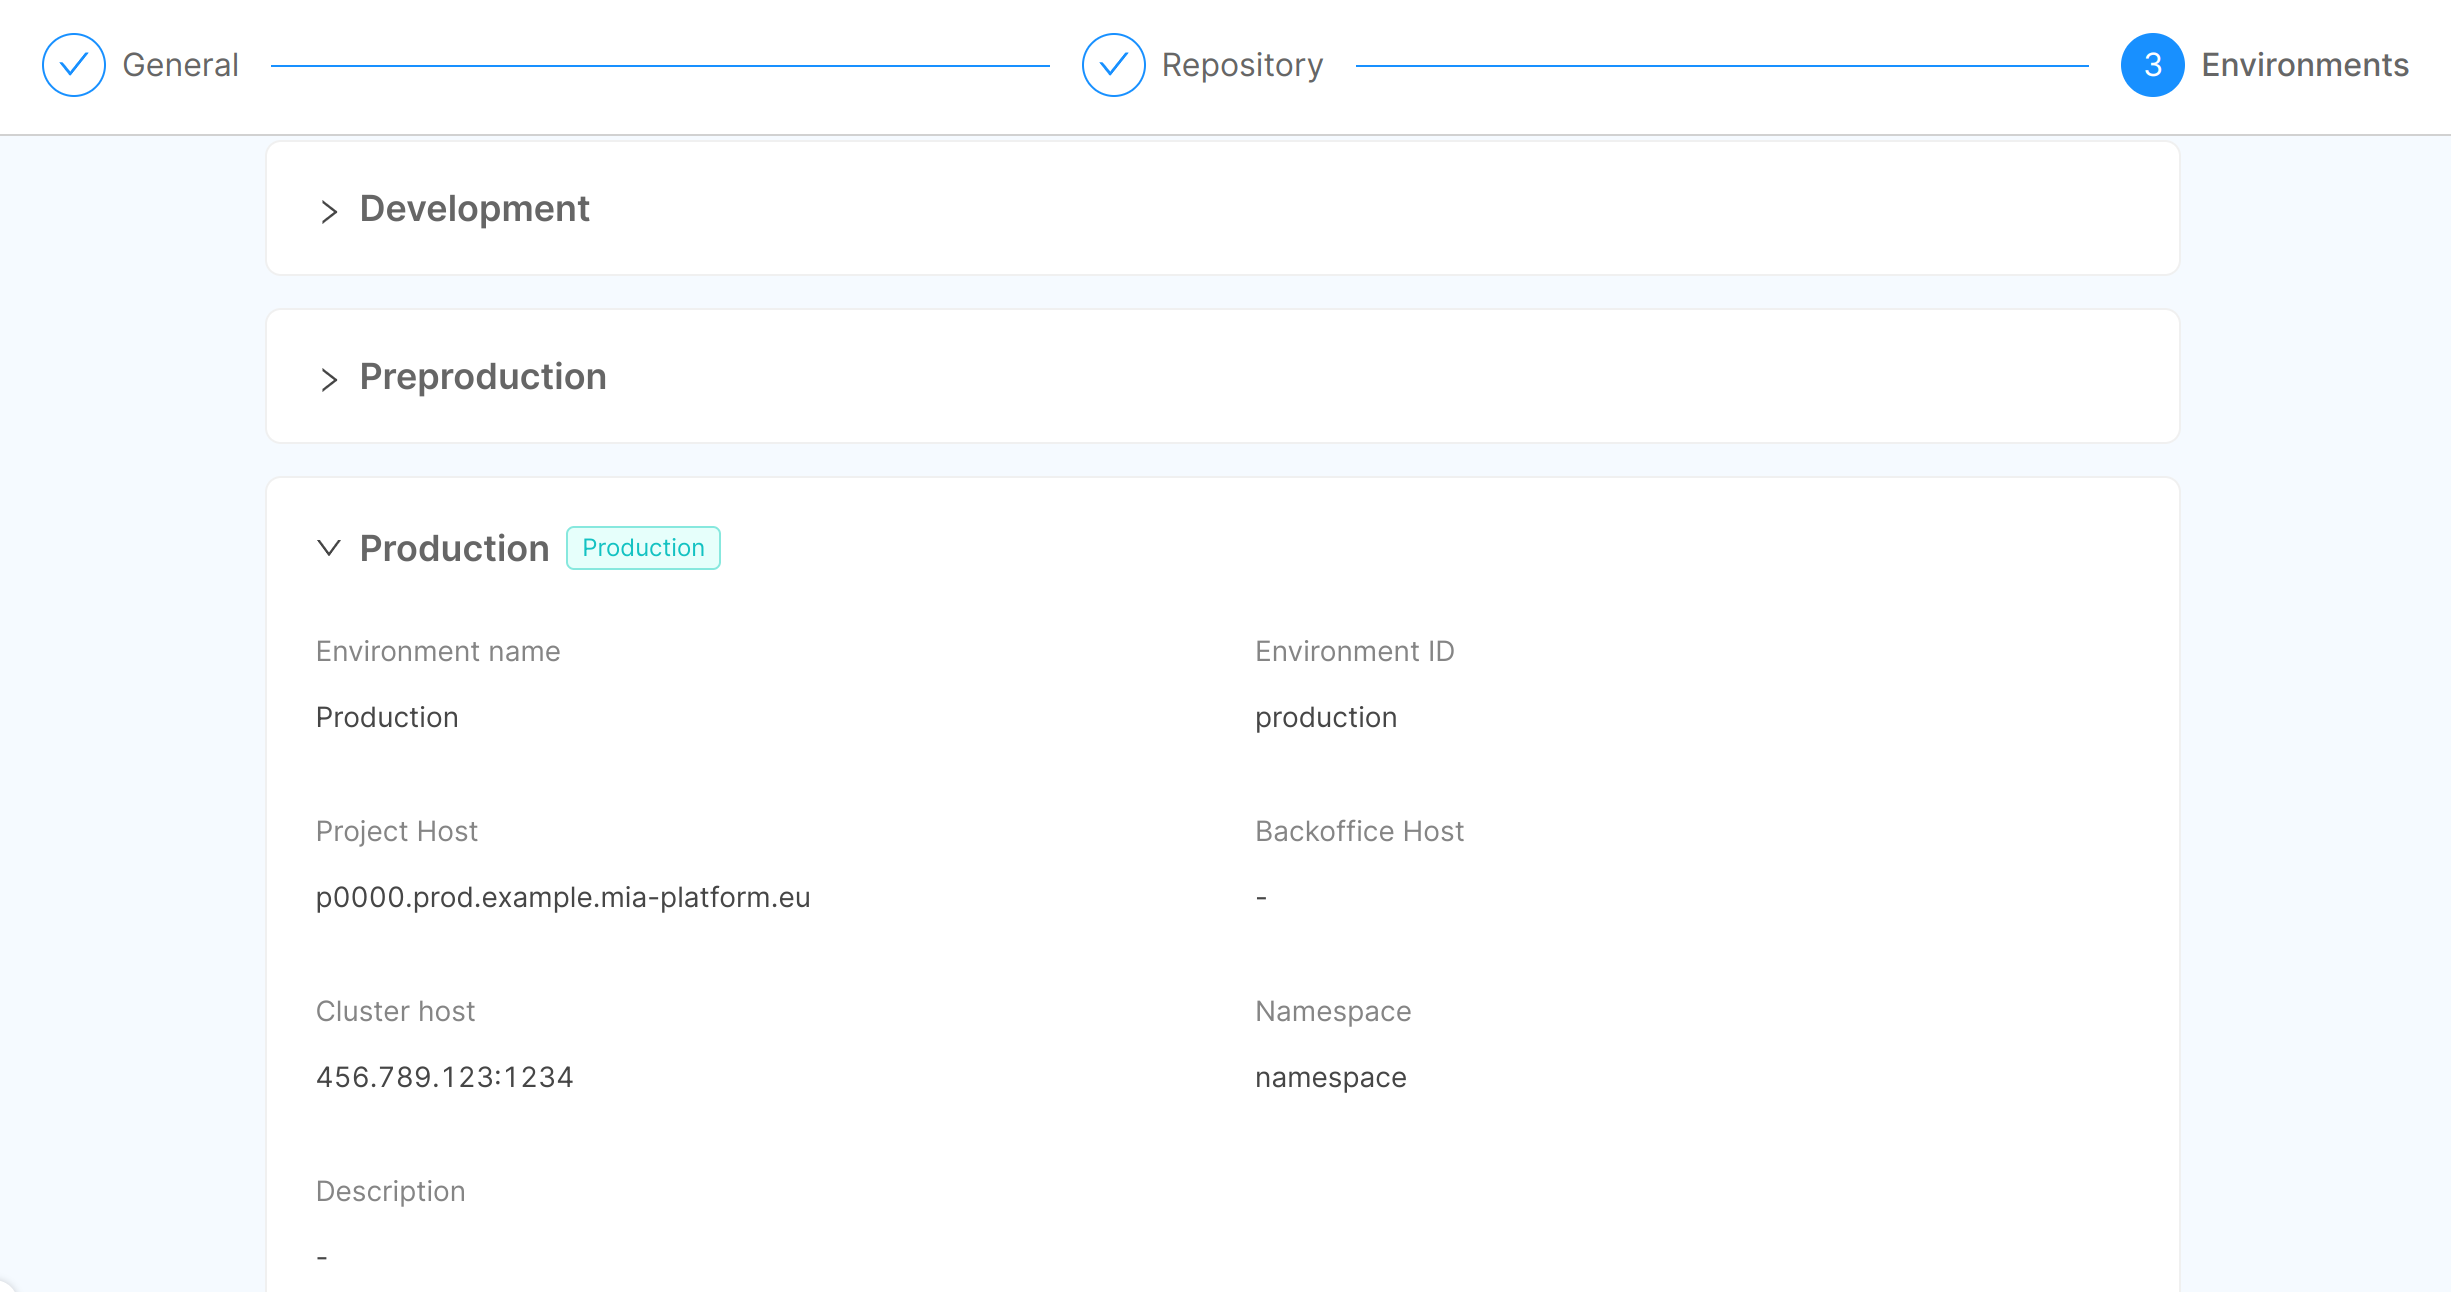
Task: Click the Environment ID value production
Action: pyautogui.click(x=1325, y=717)
